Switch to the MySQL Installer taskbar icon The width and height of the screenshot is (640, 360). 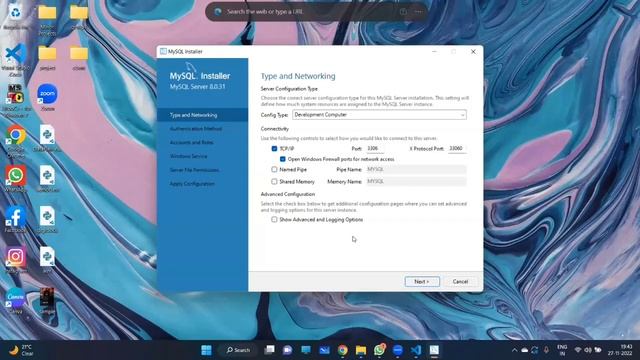click(x=434, y=350)
